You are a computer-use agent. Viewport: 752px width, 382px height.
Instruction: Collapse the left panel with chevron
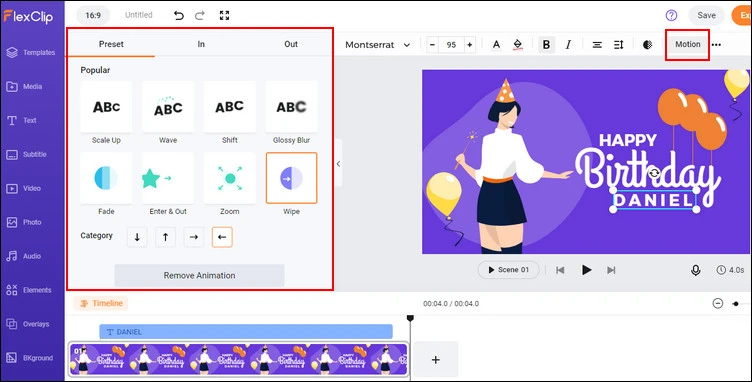tap(339, 164)
